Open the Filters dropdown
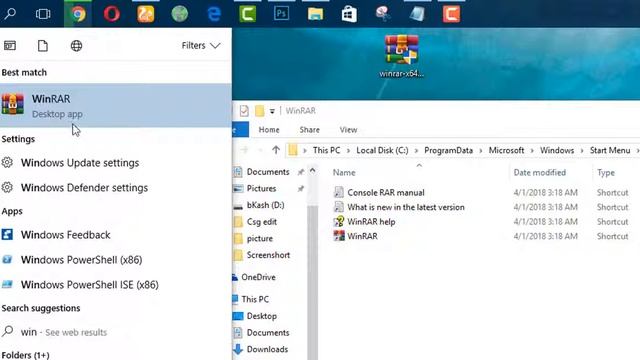Screen dimensions: 640x360 201,45
